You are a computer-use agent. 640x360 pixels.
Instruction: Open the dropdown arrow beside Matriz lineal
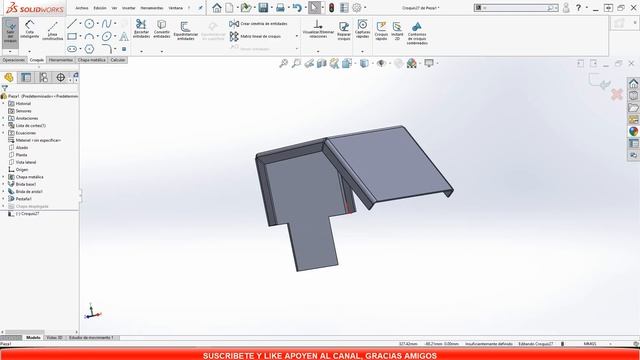click(x=297, y=36)
